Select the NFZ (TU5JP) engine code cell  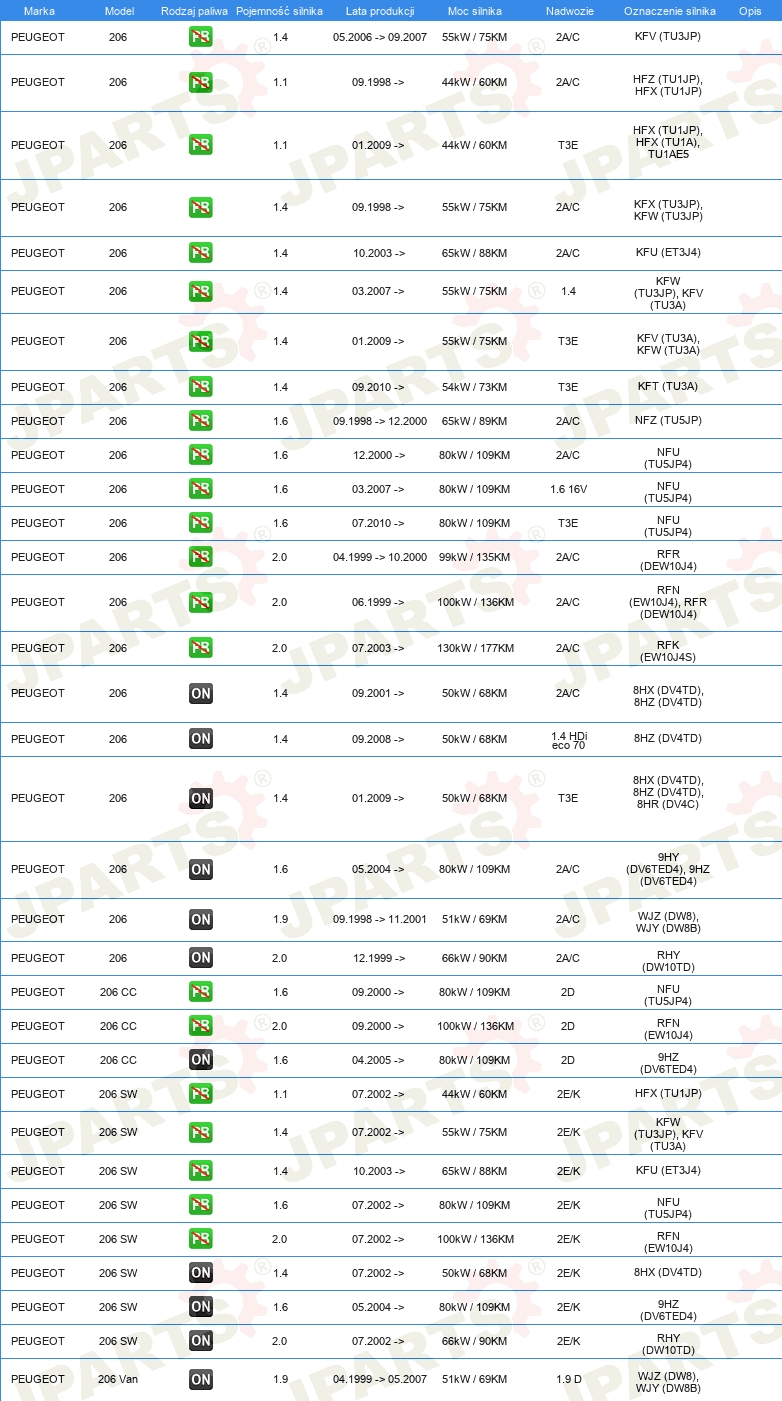668,421
